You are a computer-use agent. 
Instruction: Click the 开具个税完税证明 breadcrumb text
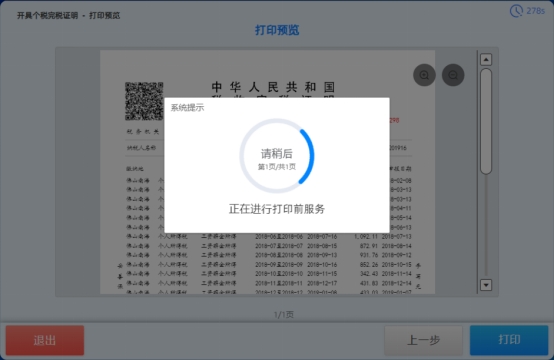(x=47, y=16)
